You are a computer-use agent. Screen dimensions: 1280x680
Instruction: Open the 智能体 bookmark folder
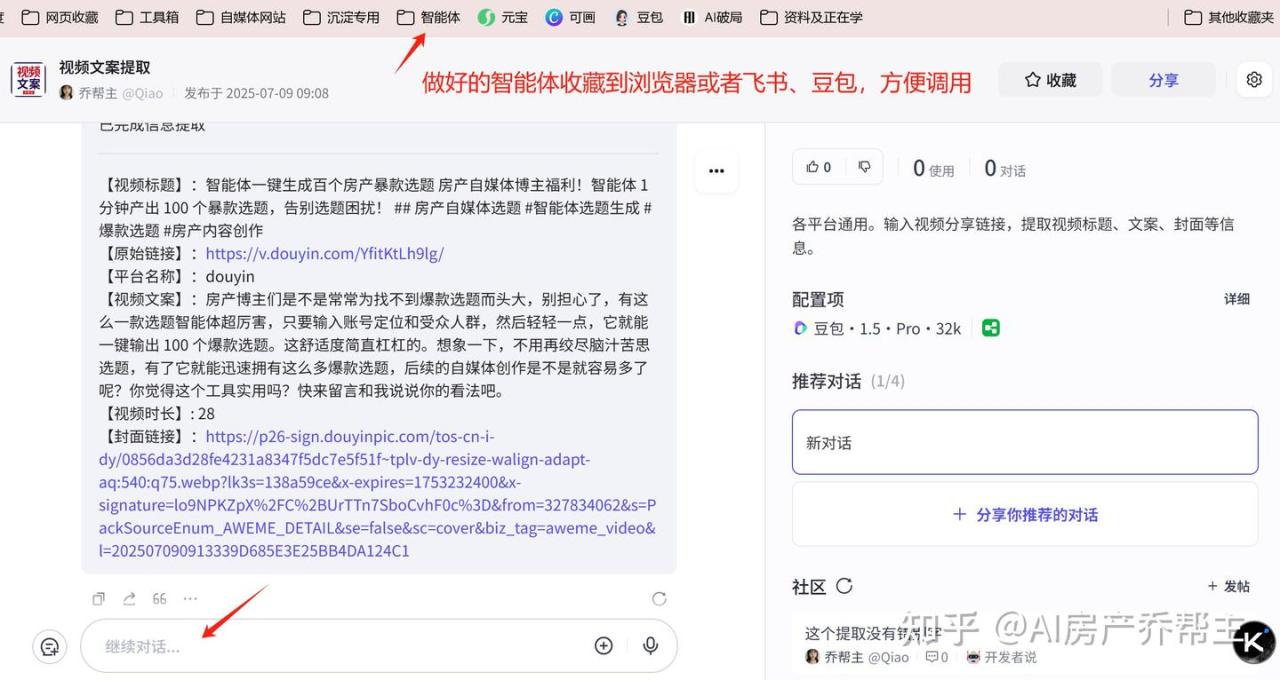coord(428,17)
